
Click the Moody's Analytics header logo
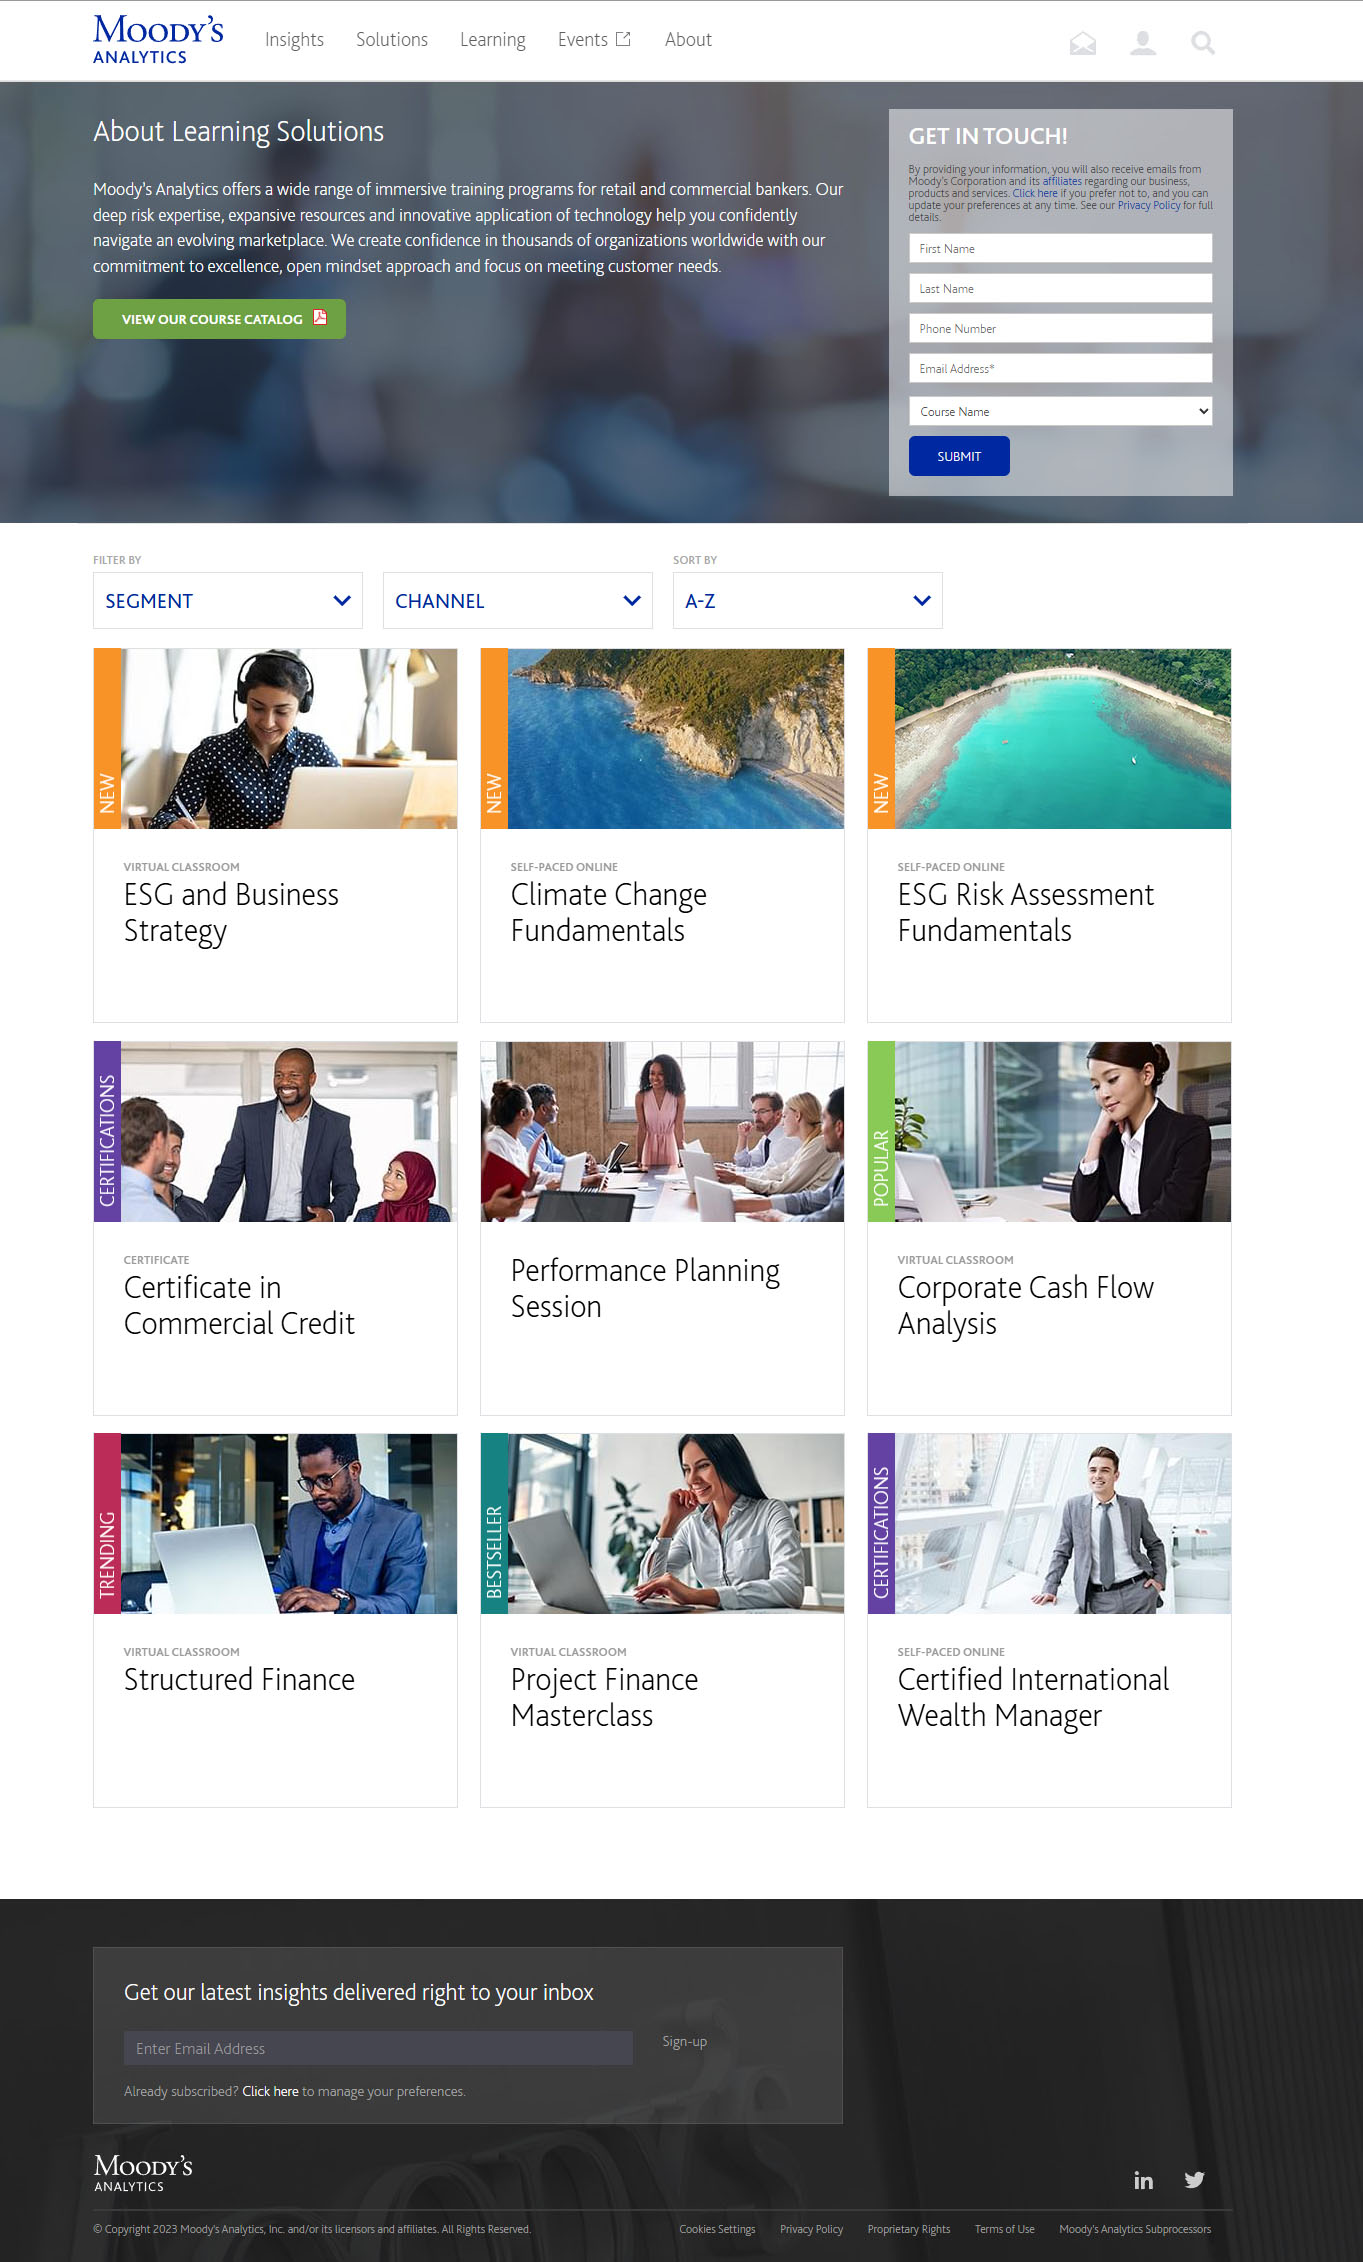(x=158, y=40)
